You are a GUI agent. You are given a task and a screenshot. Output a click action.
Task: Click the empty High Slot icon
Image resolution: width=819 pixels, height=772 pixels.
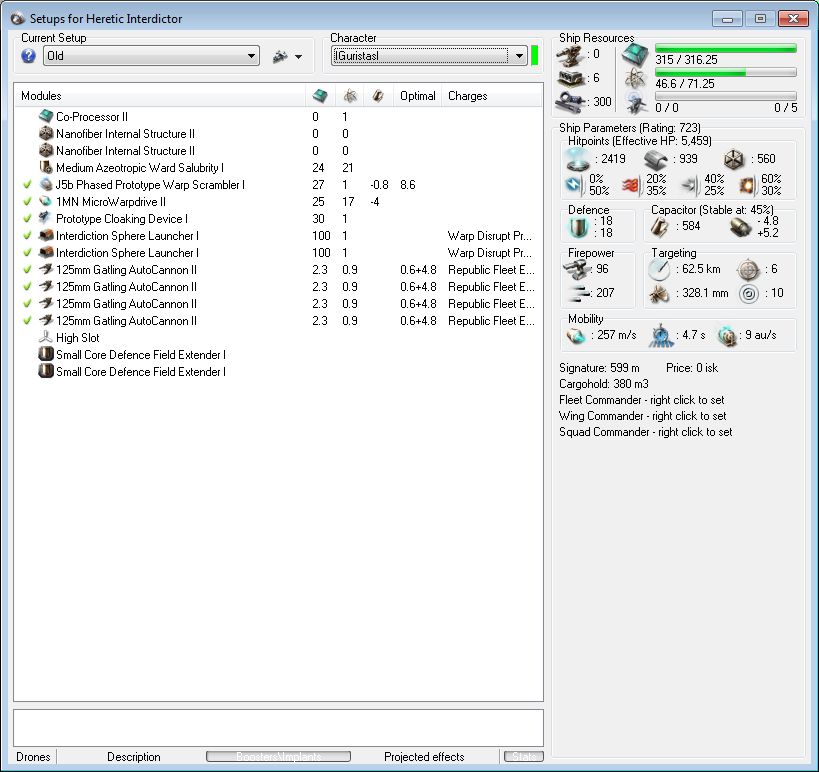click(46, 337)
